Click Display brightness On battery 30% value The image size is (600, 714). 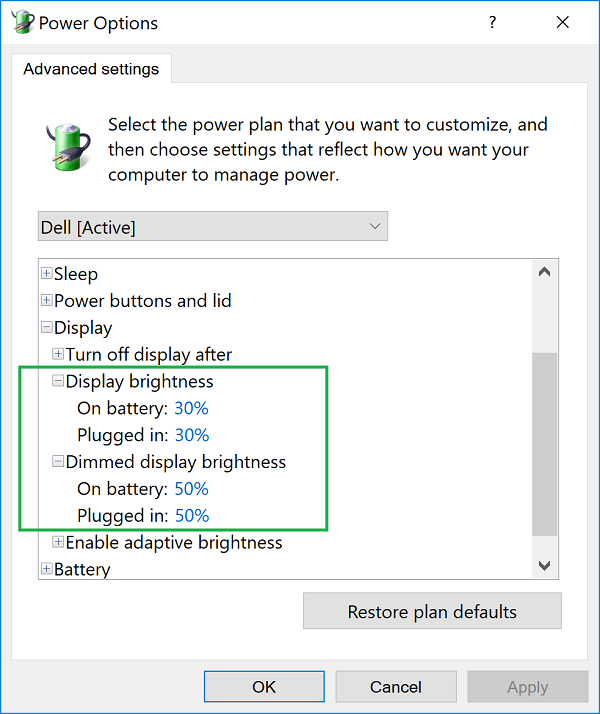pyautogui.click(x=191, y=409)
